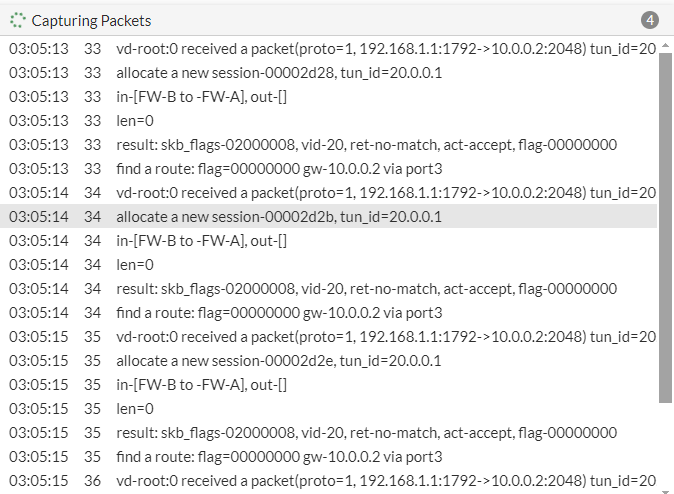Click the gray count badge showing 4
The image size is (674, 494).
650,20
